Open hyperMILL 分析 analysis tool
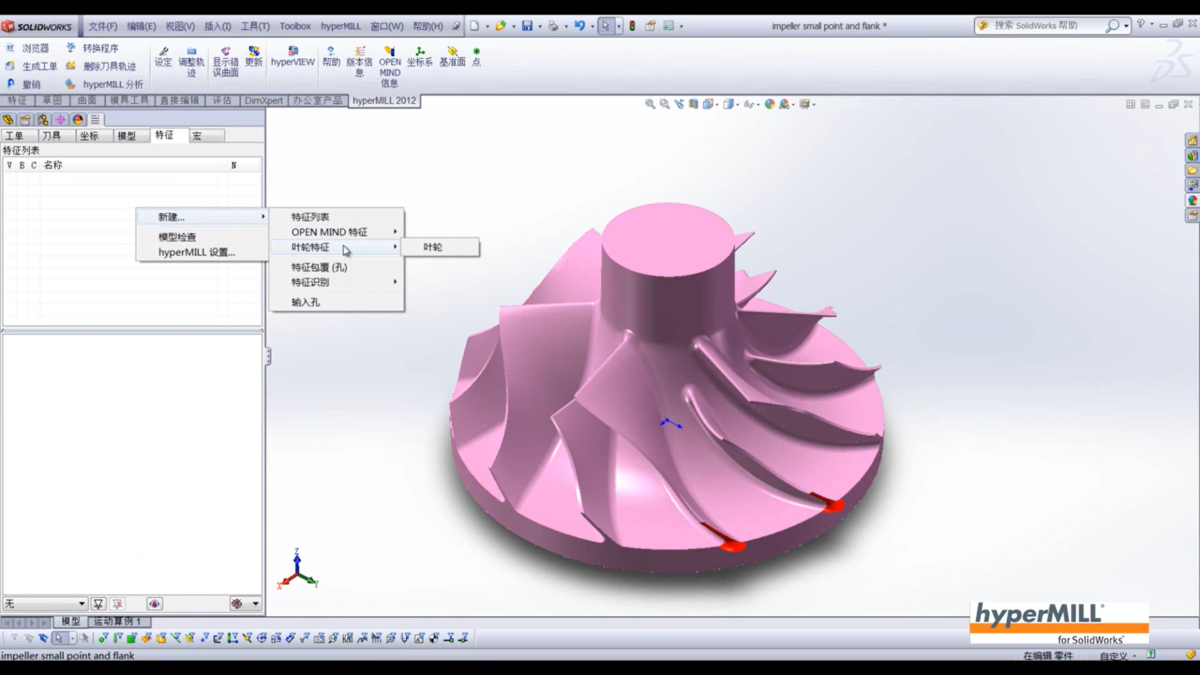1200x675 pixels. [104, 85]
